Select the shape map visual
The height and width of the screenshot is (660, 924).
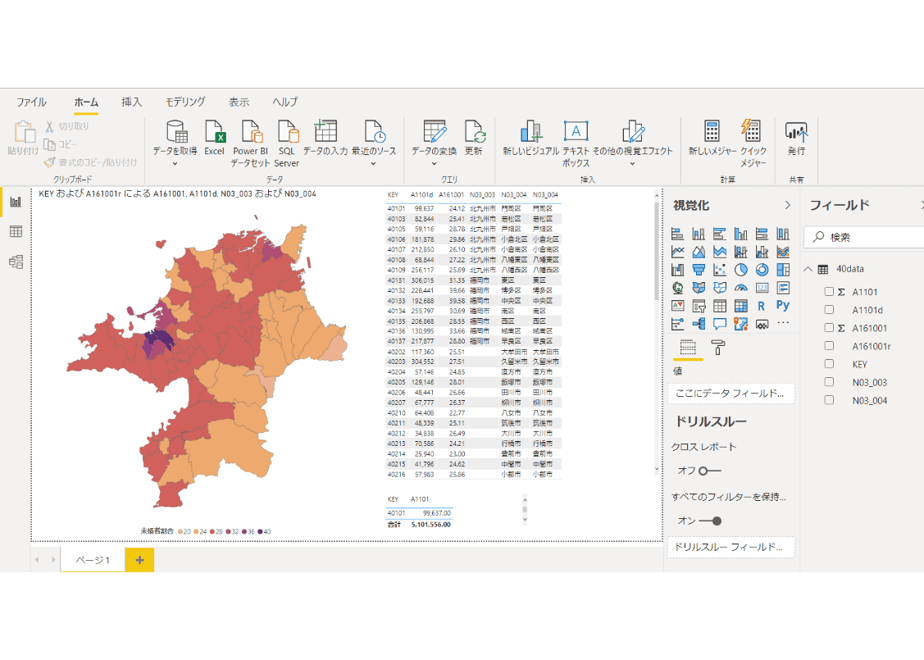pyautogui.click(x=720, y=288)
